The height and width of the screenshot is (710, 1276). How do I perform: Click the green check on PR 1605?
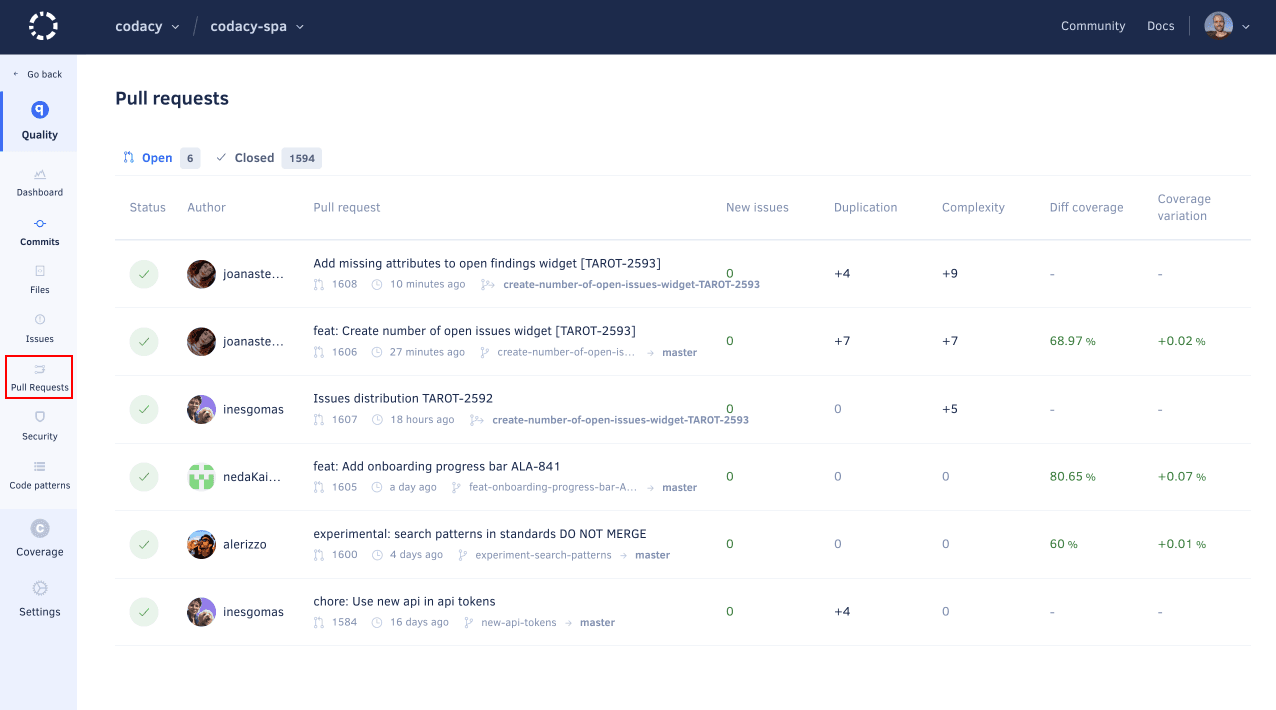tap(144, 477)
